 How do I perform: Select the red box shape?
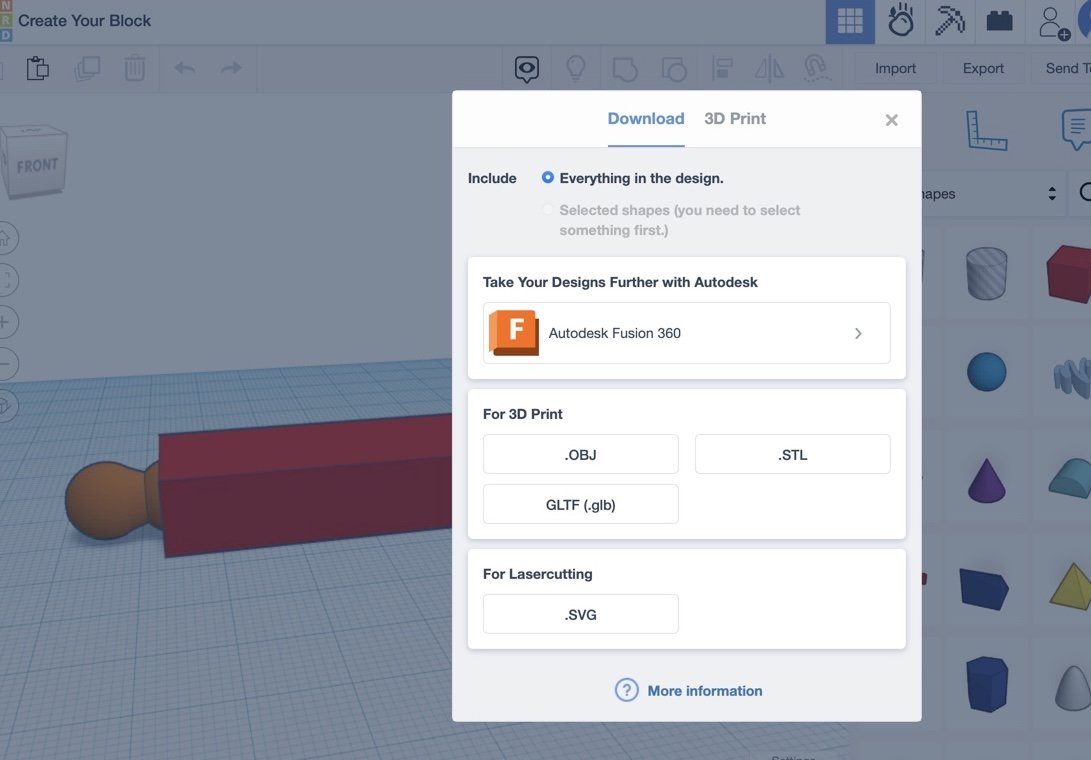(x=1070, y=273)
